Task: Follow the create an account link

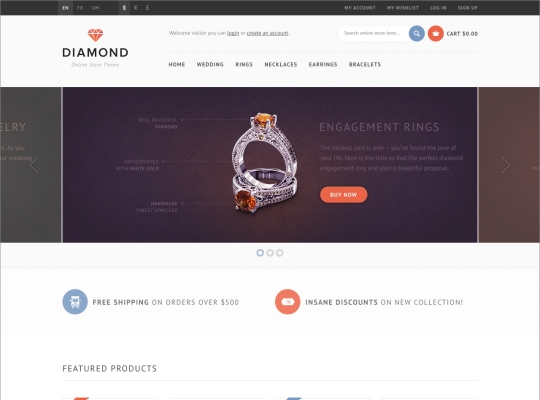Action: 268,33
